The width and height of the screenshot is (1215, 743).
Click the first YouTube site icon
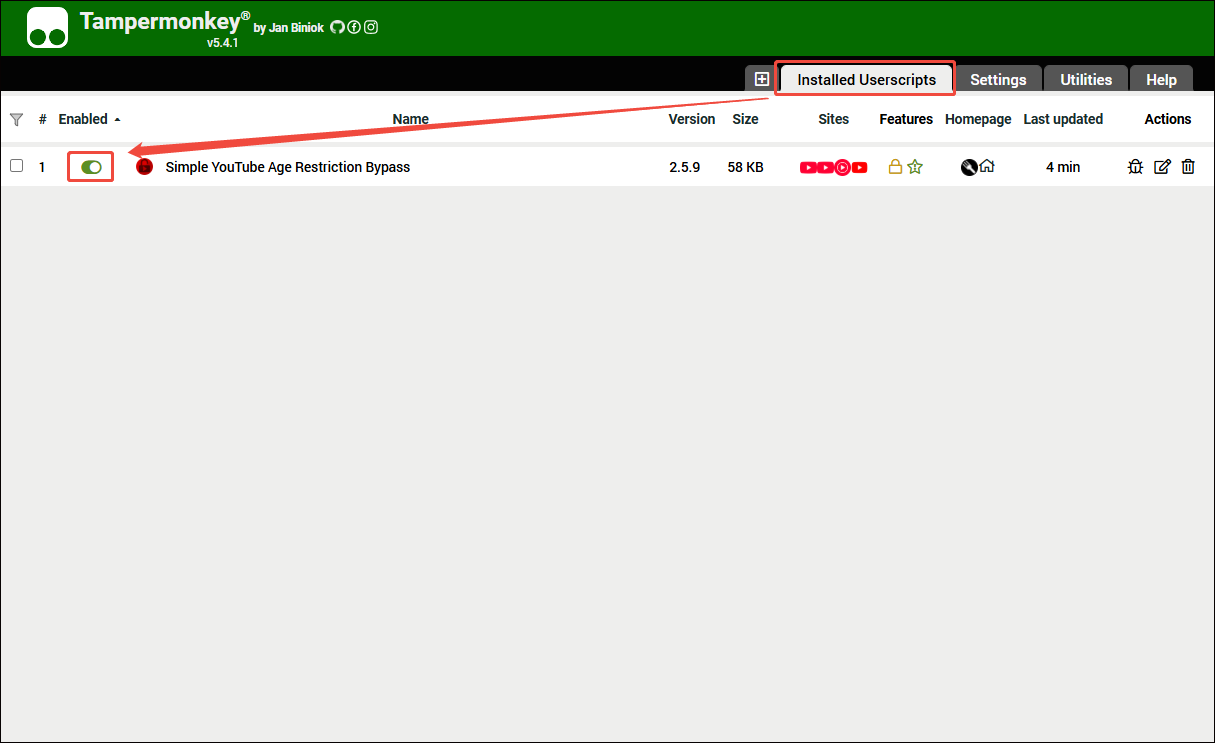coord(808,167)
